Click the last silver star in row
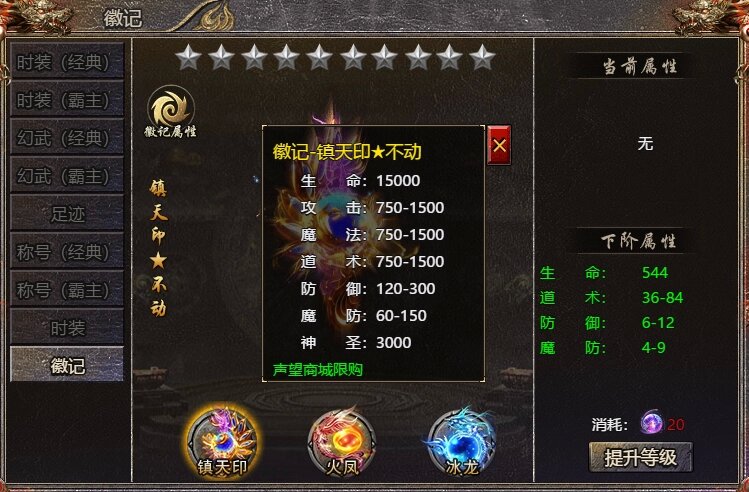Screen dimensions: 749x492 [x=482, y=57]
